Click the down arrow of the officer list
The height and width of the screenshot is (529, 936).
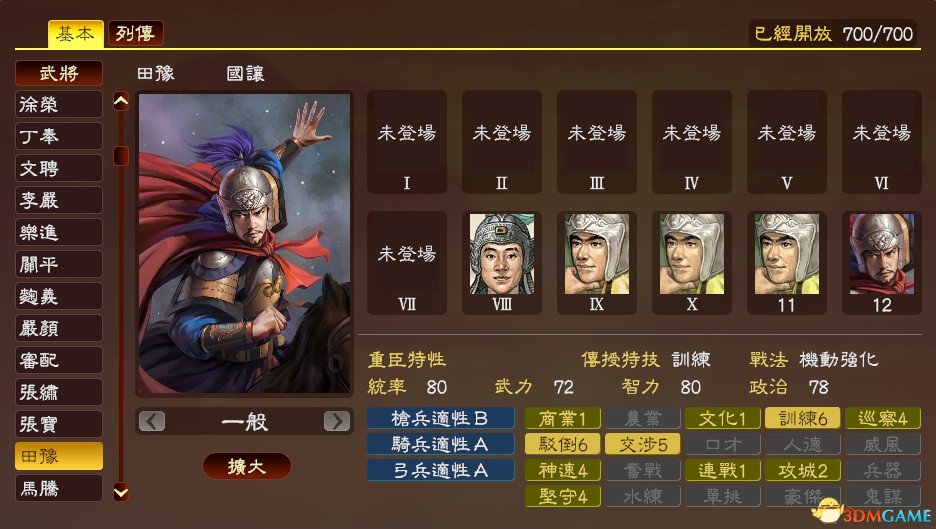[121, 492]
